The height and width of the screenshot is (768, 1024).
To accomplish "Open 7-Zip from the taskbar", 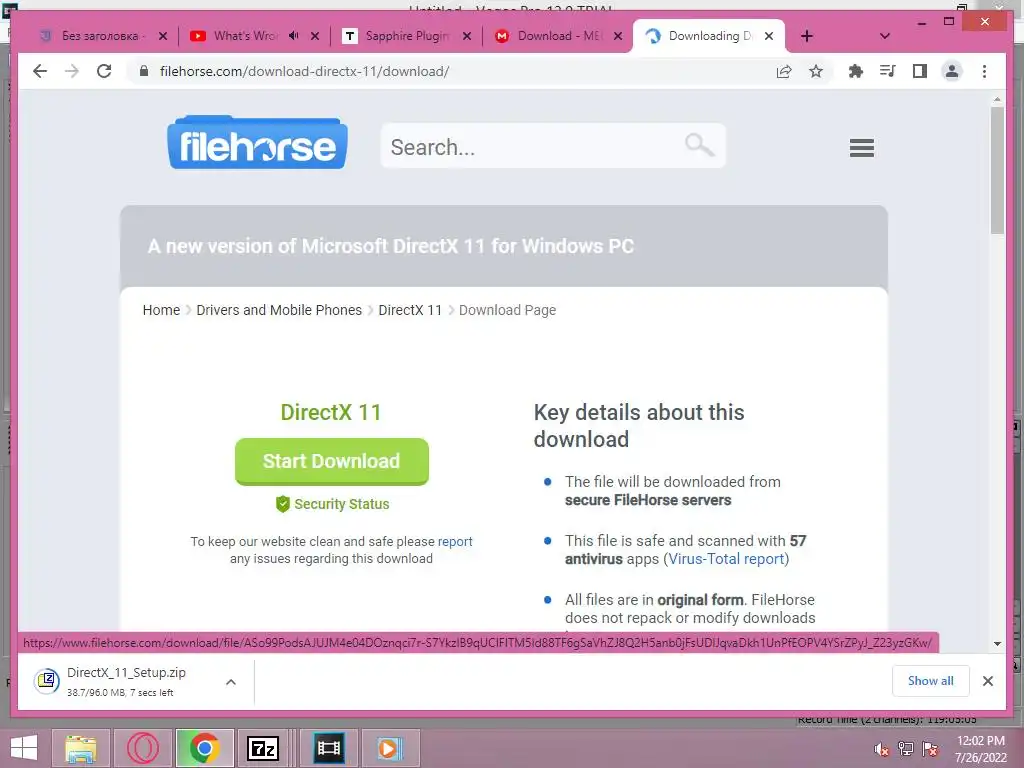I will pos(263,748).
